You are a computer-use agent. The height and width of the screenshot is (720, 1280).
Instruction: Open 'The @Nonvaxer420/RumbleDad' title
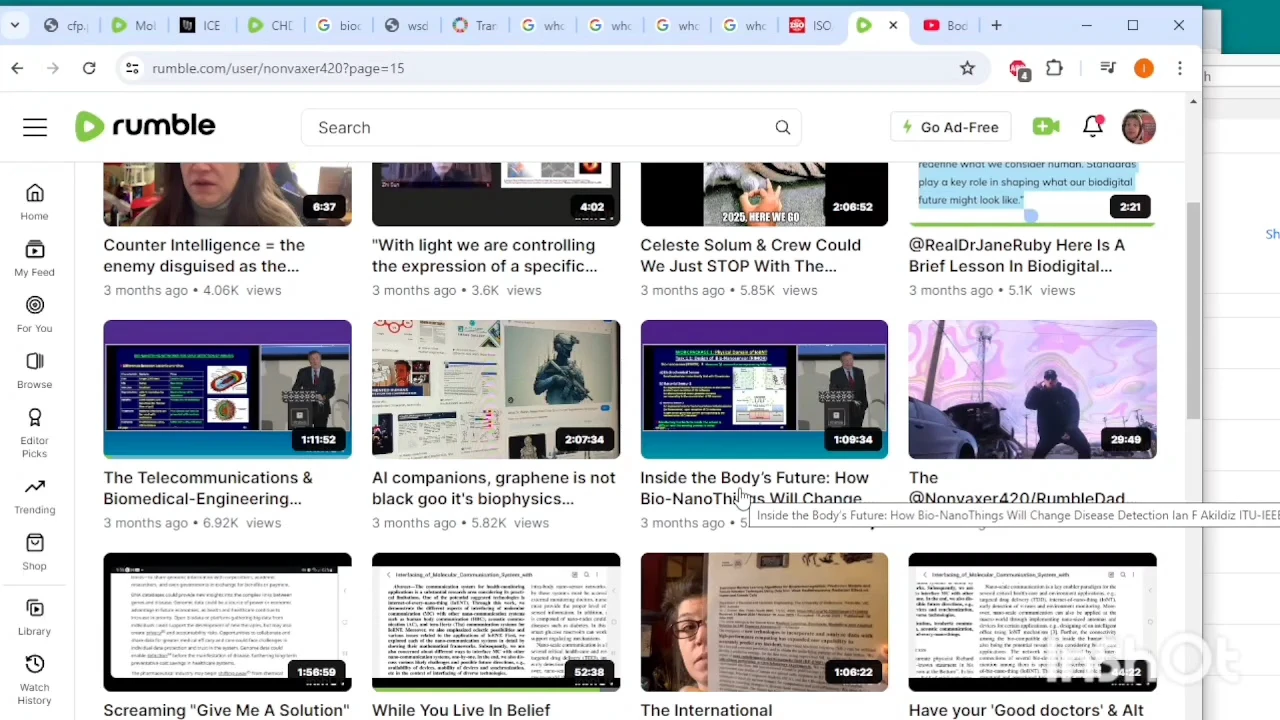click(x=1017, y=488)
